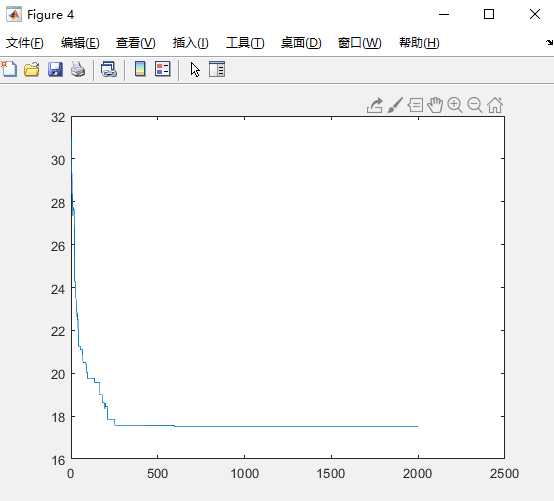Click the y-axis label 18
Viewport: 554px width, 501px height.
click(x=58, y=418)
